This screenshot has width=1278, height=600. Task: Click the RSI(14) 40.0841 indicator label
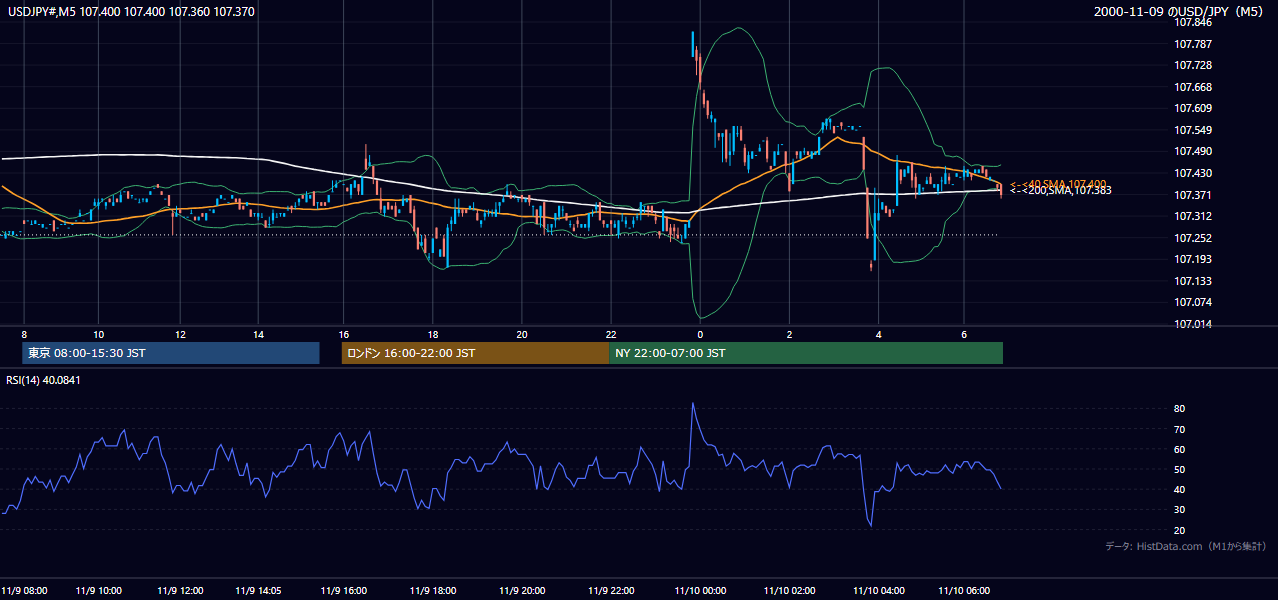41,379
